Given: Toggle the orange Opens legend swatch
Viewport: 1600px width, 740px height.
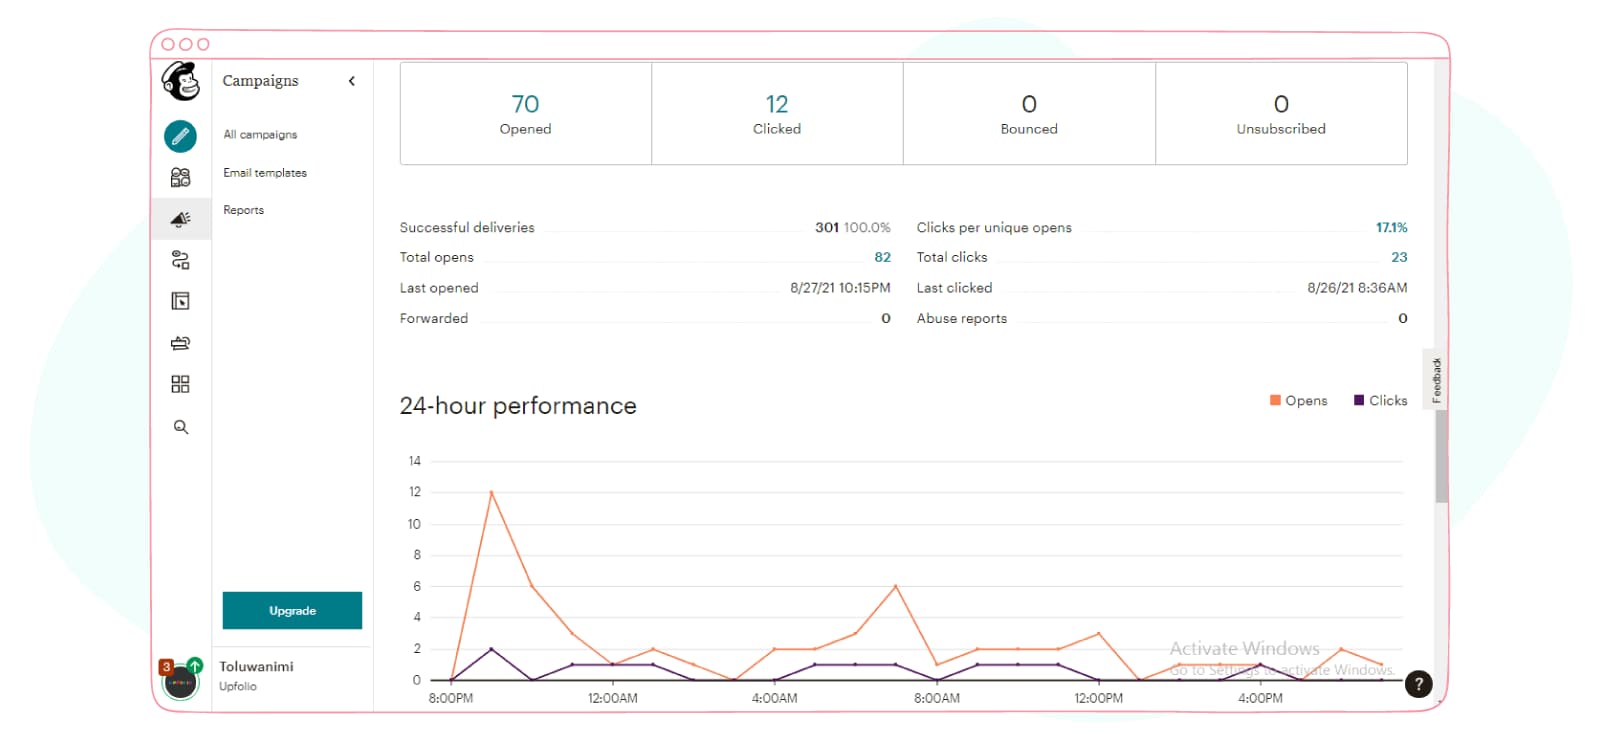Looking at the screenshot, I should click(x=1275, y=400).
